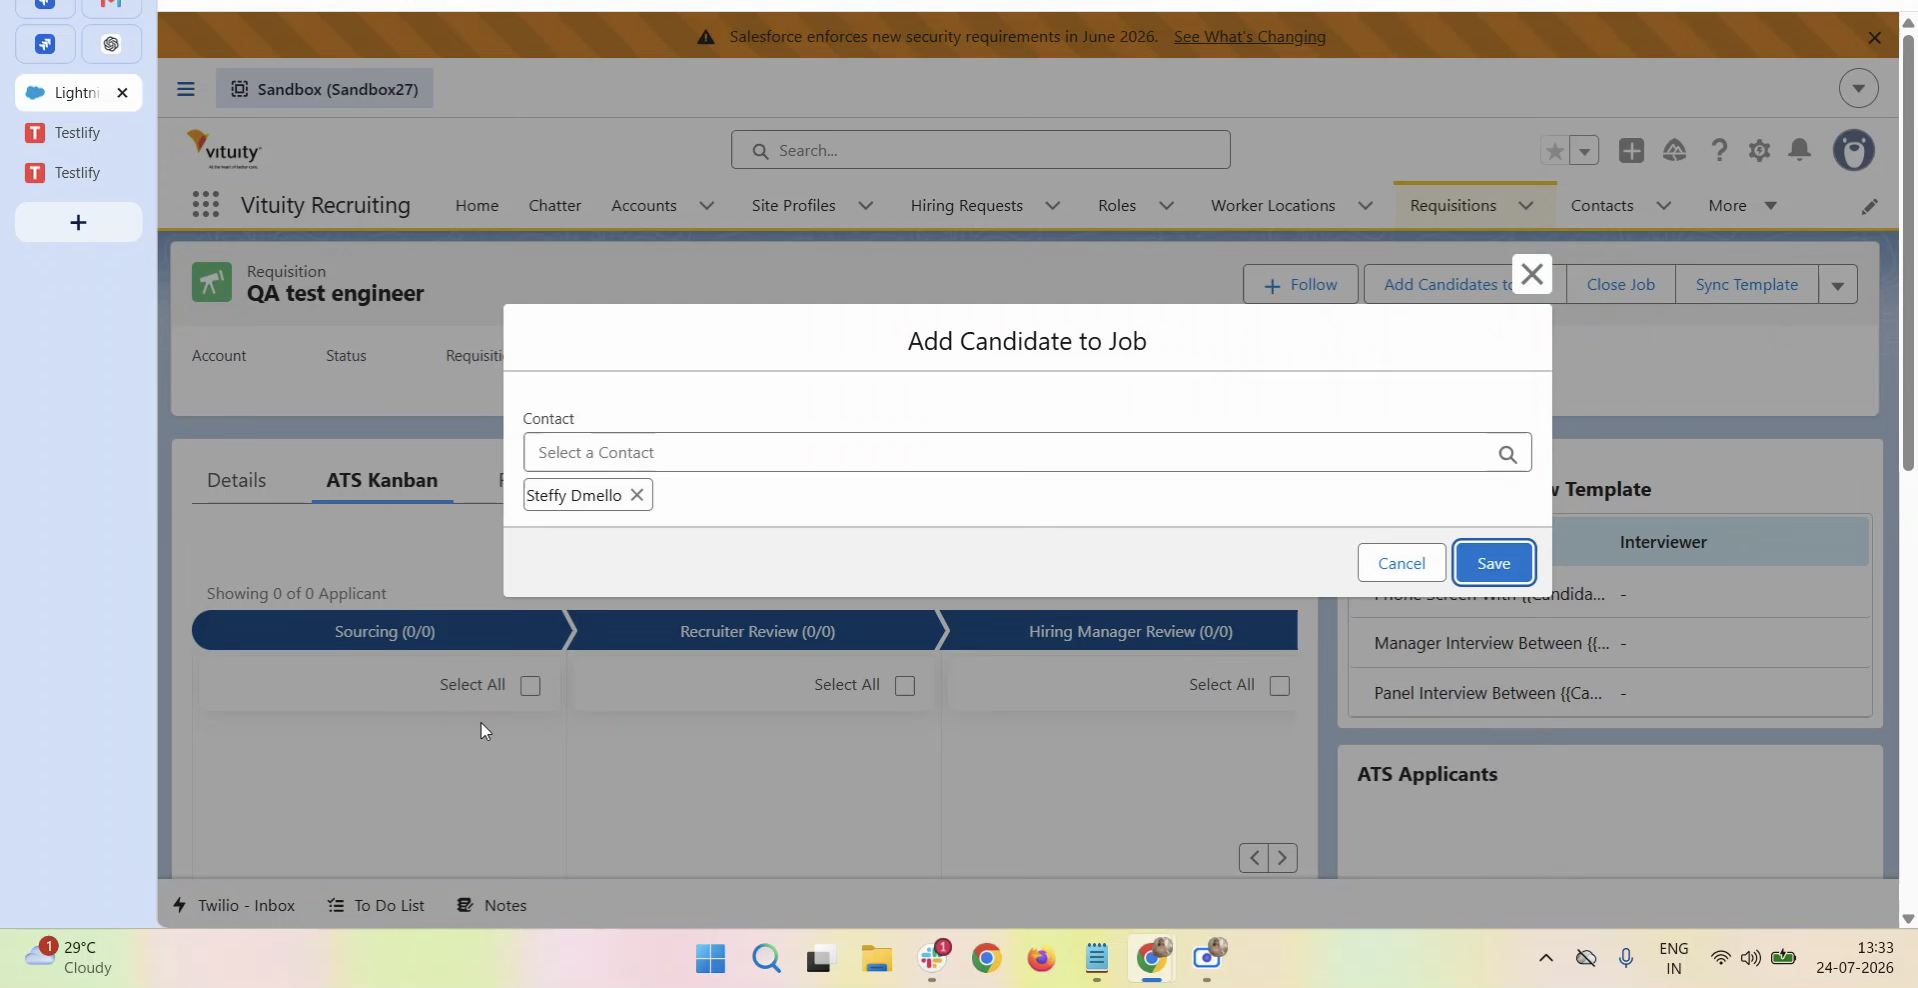Image resolution: width=1918 pixels, height=988 pixels.
Task: Click the Sync Template button
Action: 1746,285
